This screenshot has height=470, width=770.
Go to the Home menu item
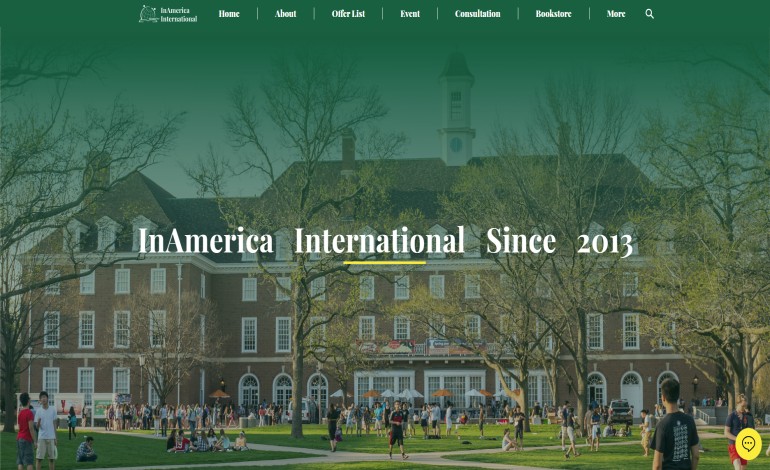(x=229, y=14)
